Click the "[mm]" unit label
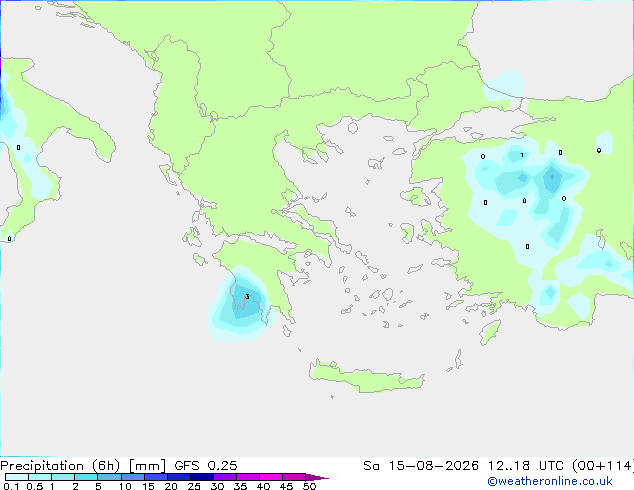This screenshot has width=634, height=490. (x=147, y=466)
